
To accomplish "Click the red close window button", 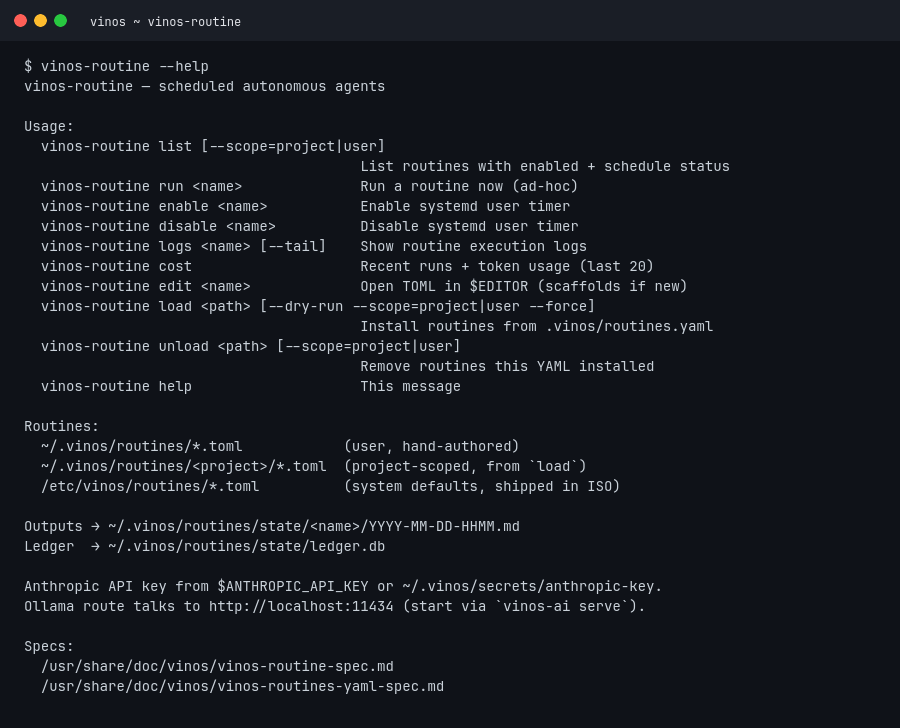I will click(21, 21).
